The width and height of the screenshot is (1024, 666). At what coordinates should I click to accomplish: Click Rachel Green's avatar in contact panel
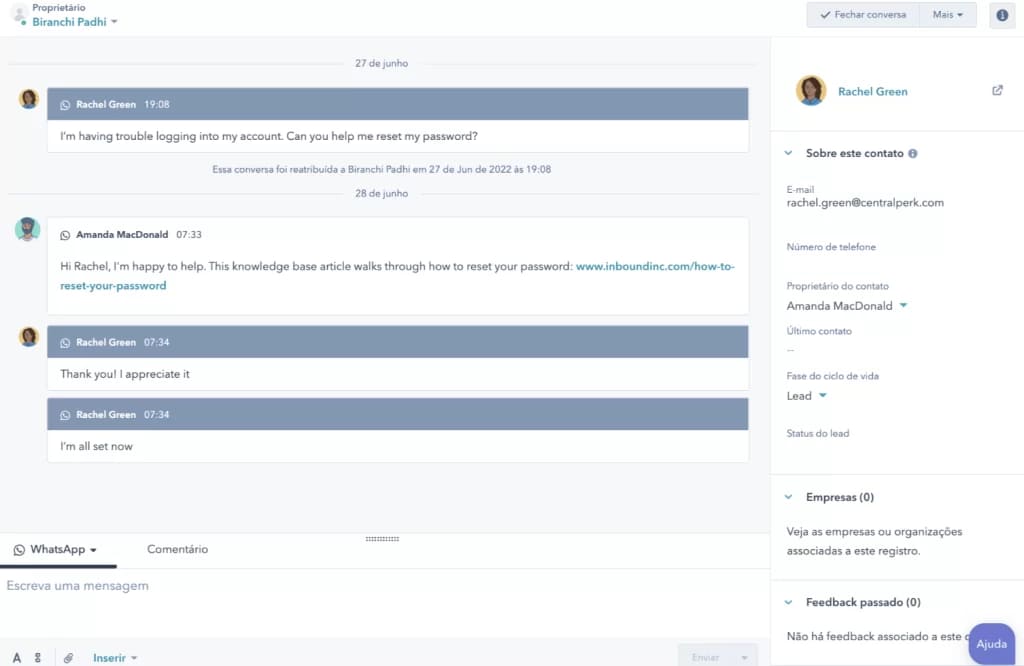click(x=811, y=91)
